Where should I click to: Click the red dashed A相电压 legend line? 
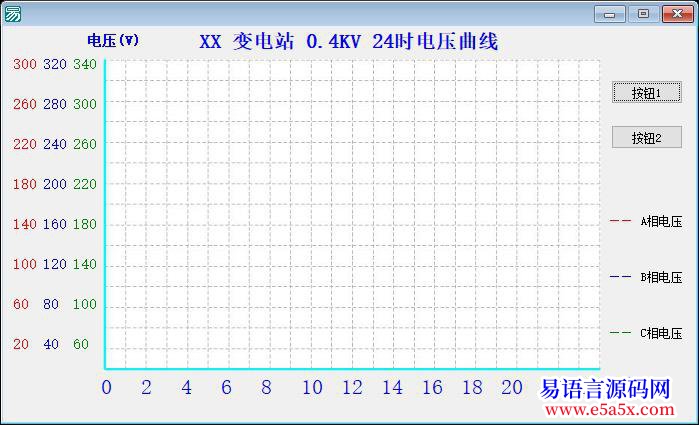(x=621, y=220)
